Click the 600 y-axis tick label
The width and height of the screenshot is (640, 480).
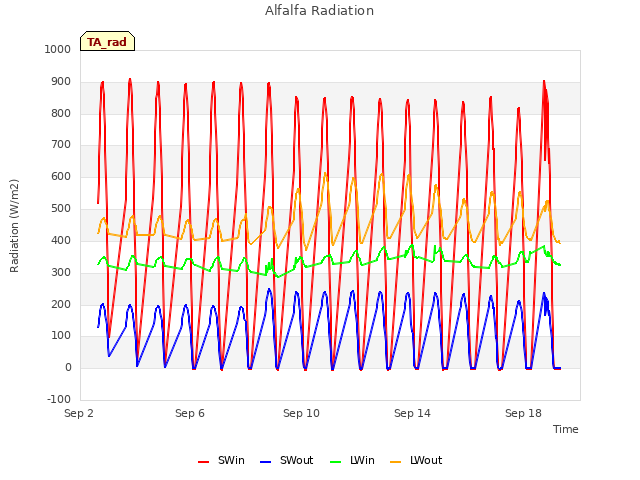coord(61,176)
